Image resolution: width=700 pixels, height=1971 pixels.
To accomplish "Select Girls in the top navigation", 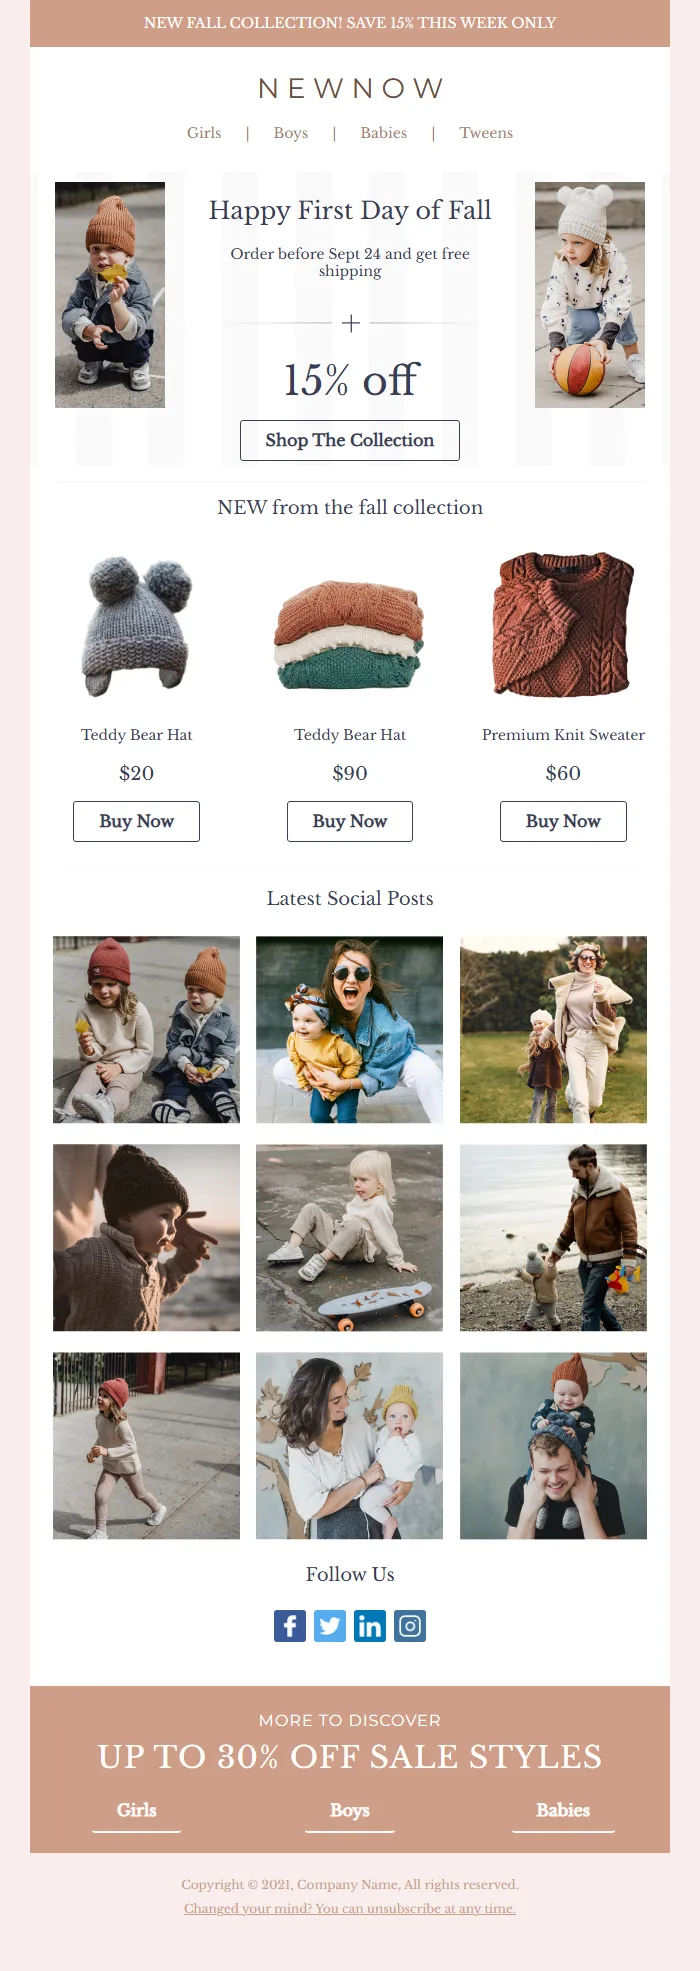I will coord(204,133).
